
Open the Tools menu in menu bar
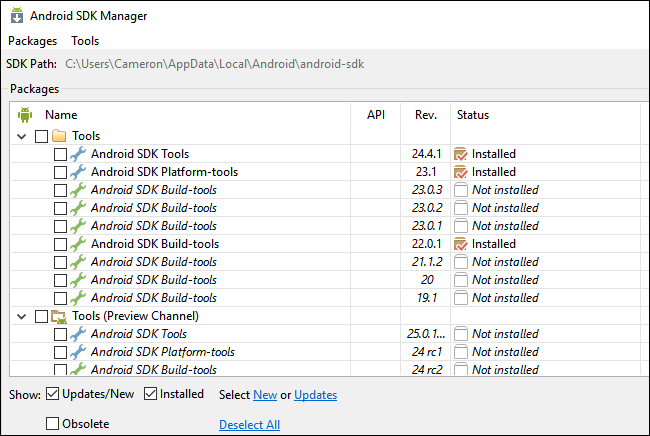pyautogui.click(x=85, y=41)
